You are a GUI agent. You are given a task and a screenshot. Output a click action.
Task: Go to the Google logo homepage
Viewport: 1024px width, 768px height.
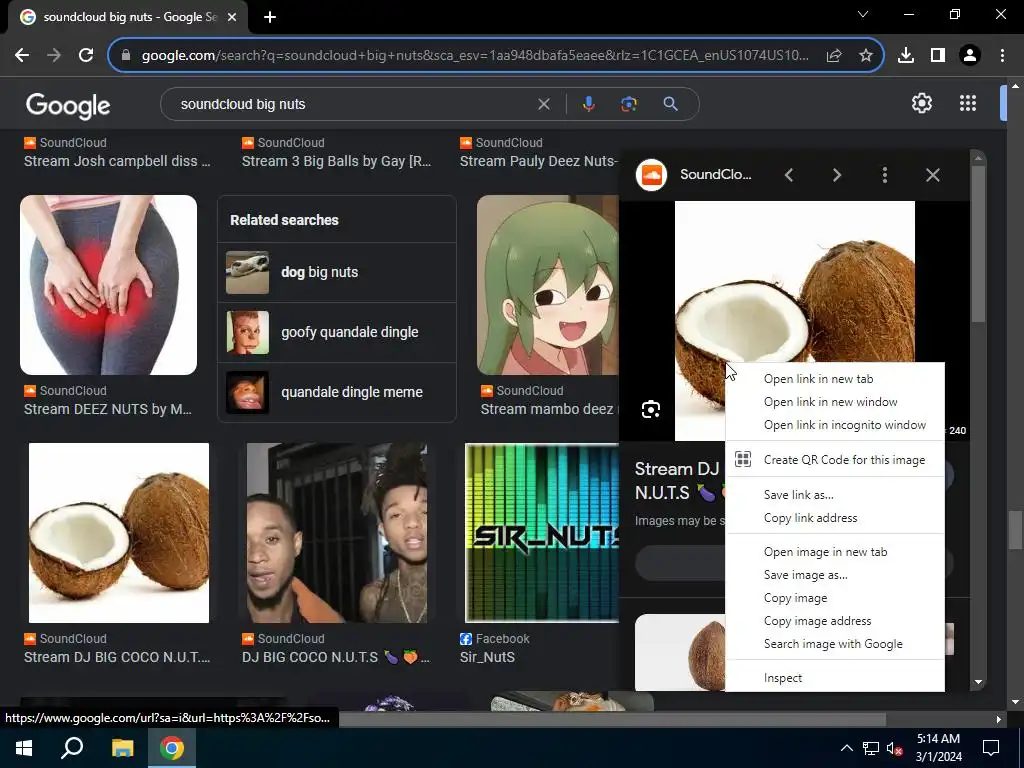point(68,105)
